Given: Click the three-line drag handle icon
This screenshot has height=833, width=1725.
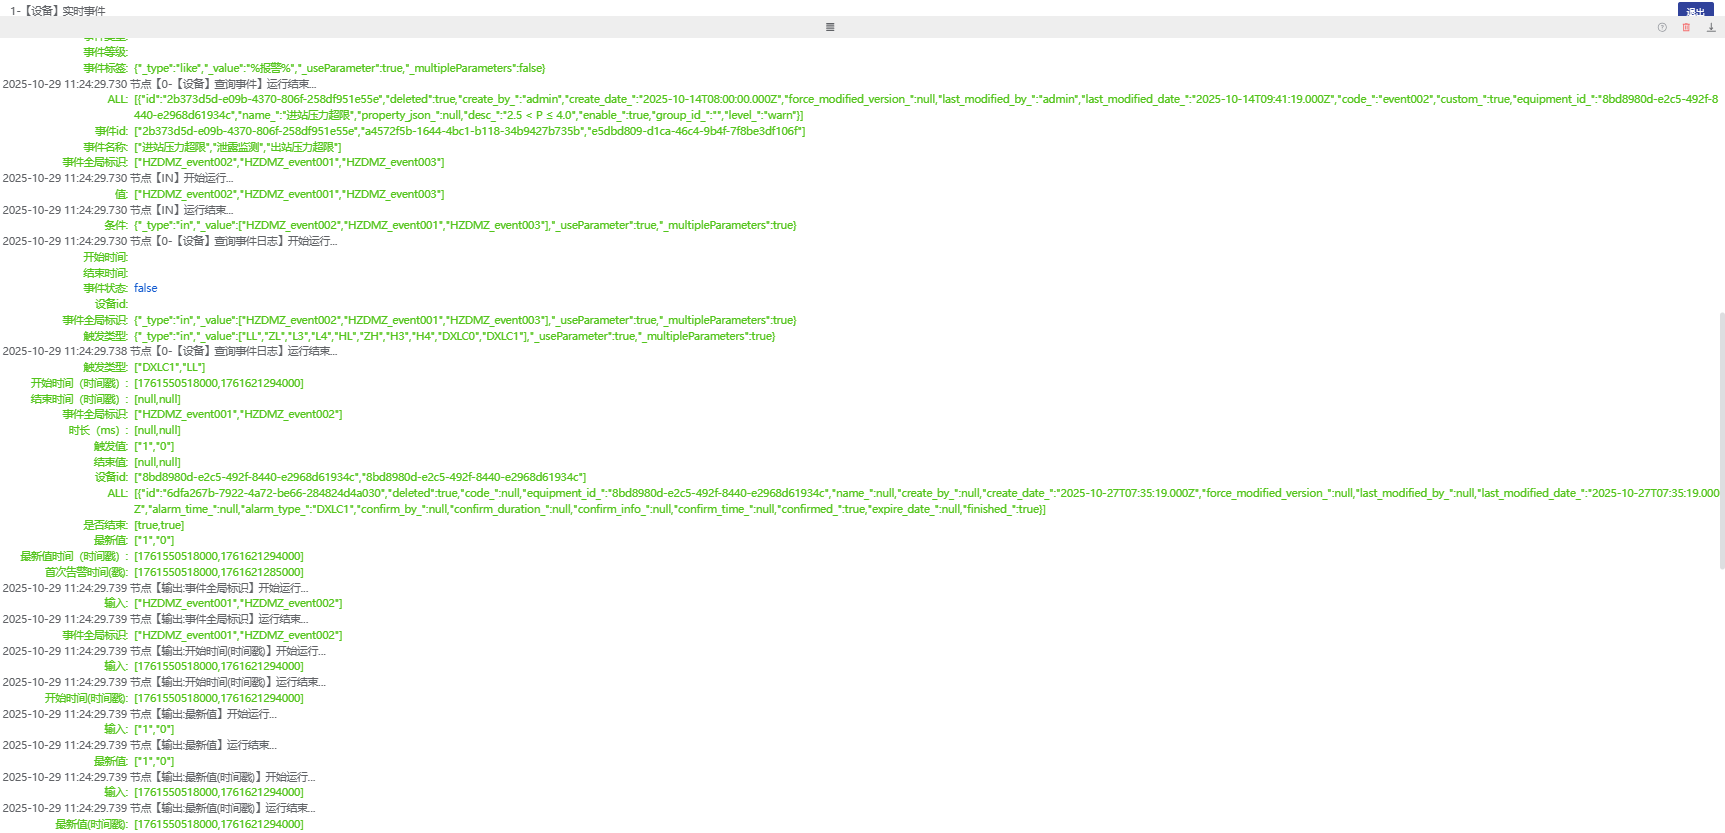Looking at the screenshot, I should coord(830,27).
